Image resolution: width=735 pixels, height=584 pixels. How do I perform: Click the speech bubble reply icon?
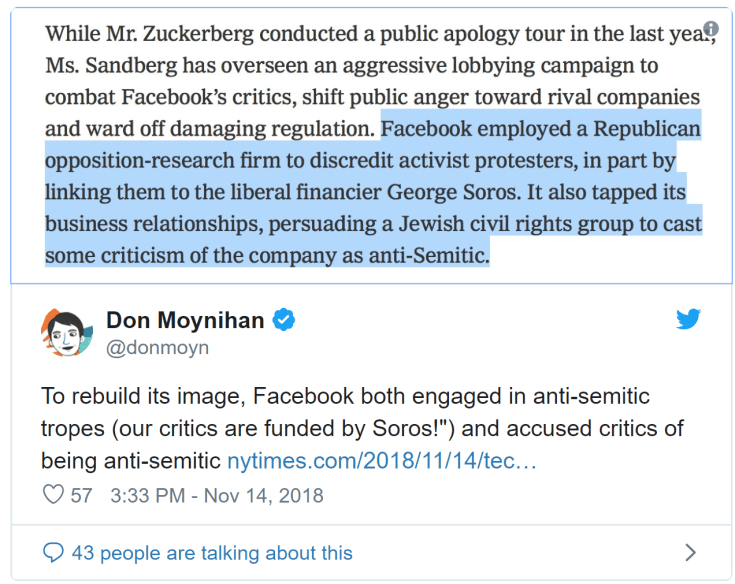pyautogui.click(x=54, y=552)
